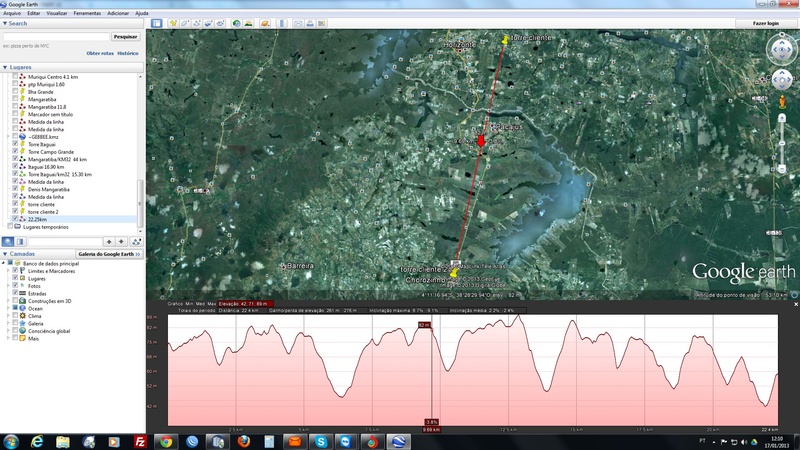Collapse Banco de dados principal node
The height and width of the screenshot is (450, 800).
click(4, 264)
